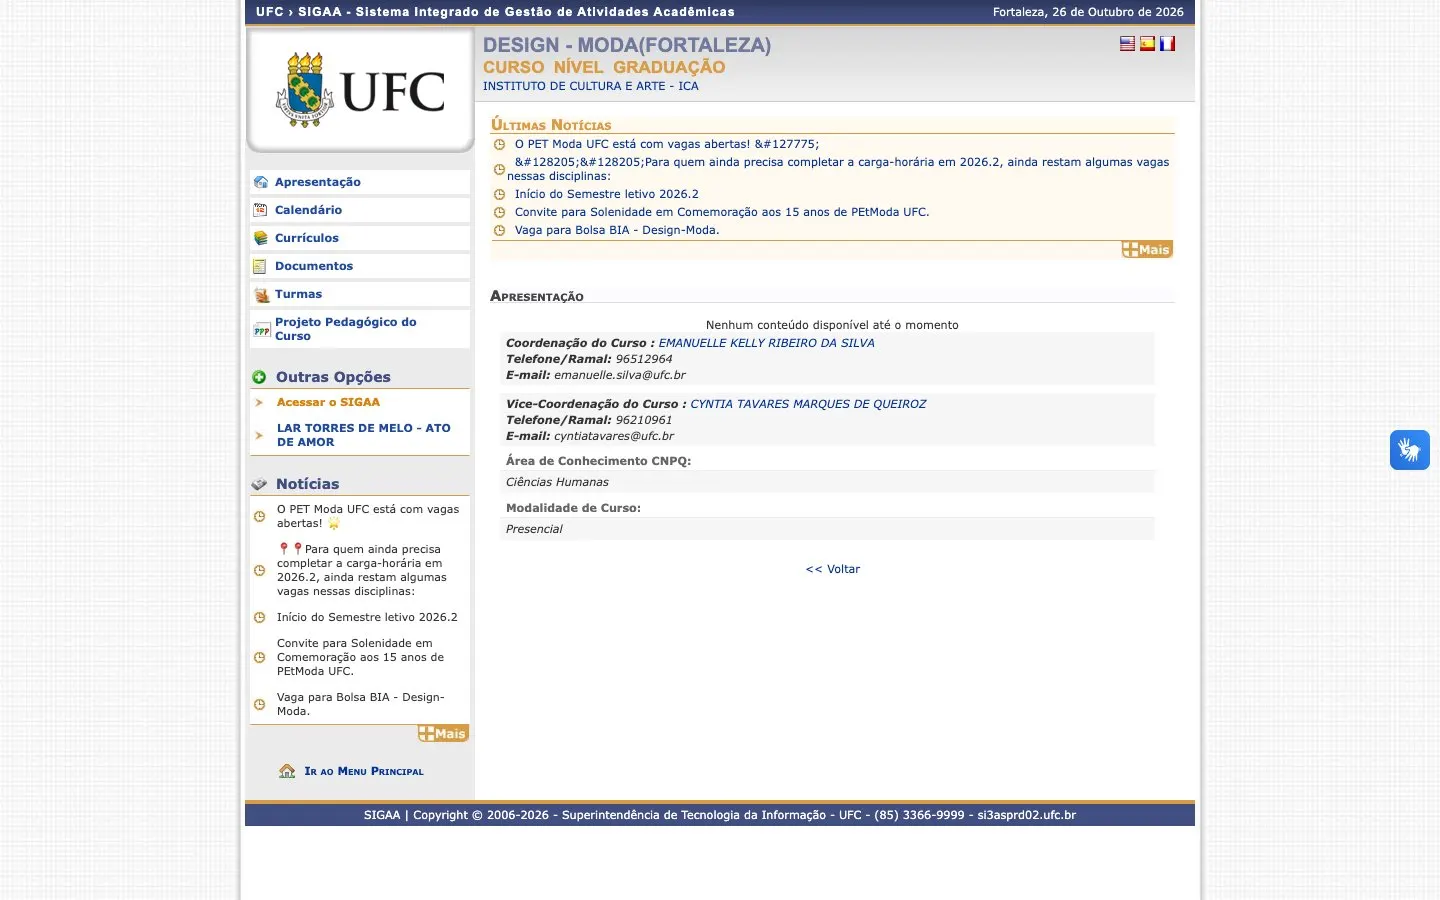Open main news 'Vaga para Bolsa BIA - Design-Moda.'
1440x900 pixels.
coord(617,230)
